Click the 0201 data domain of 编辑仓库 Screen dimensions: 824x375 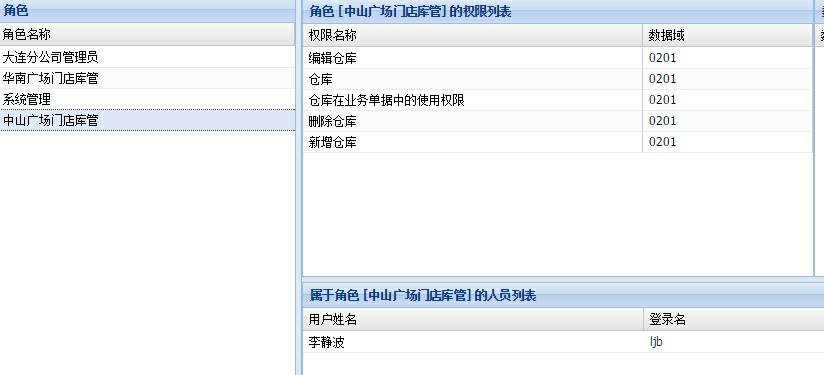(662, 58)
